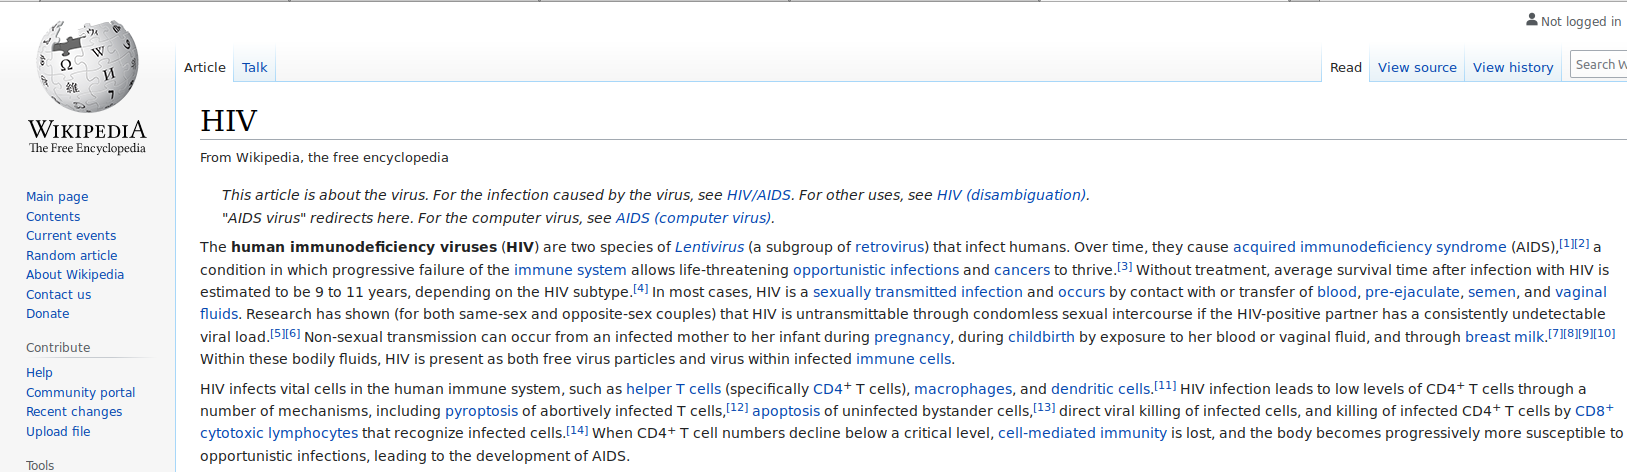Click in the Search Wikipedia field
1627x472 pixels.
click(1598, 65)
